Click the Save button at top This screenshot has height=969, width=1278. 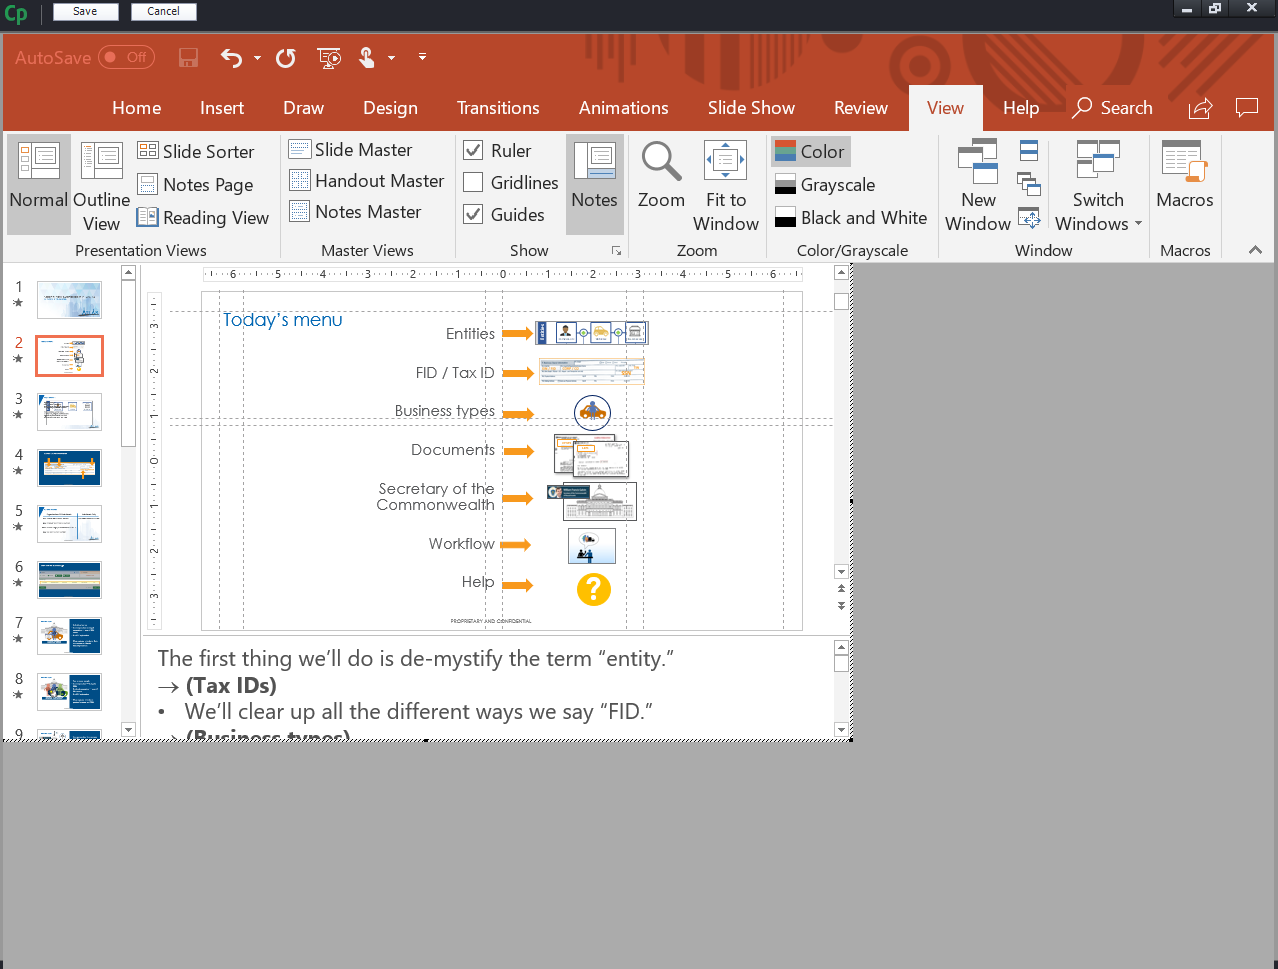point(85,11)
